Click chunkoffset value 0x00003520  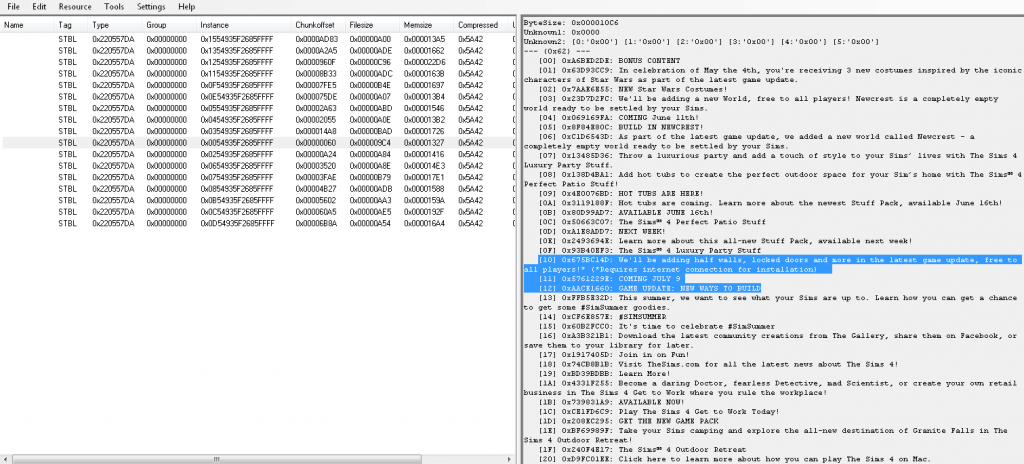click(x=317, y=166)
